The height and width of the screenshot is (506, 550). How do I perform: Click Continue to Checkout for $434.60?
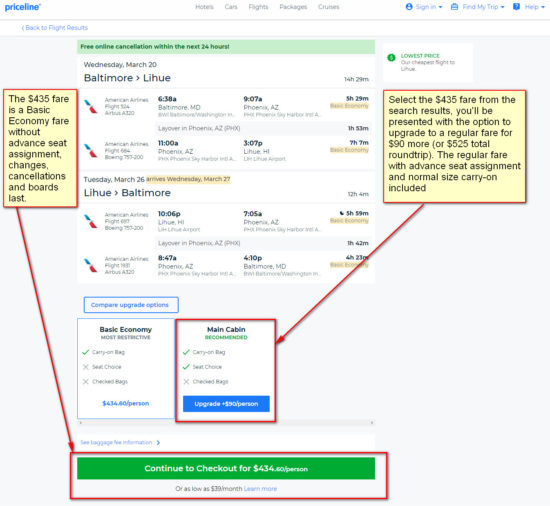(226, 468)
